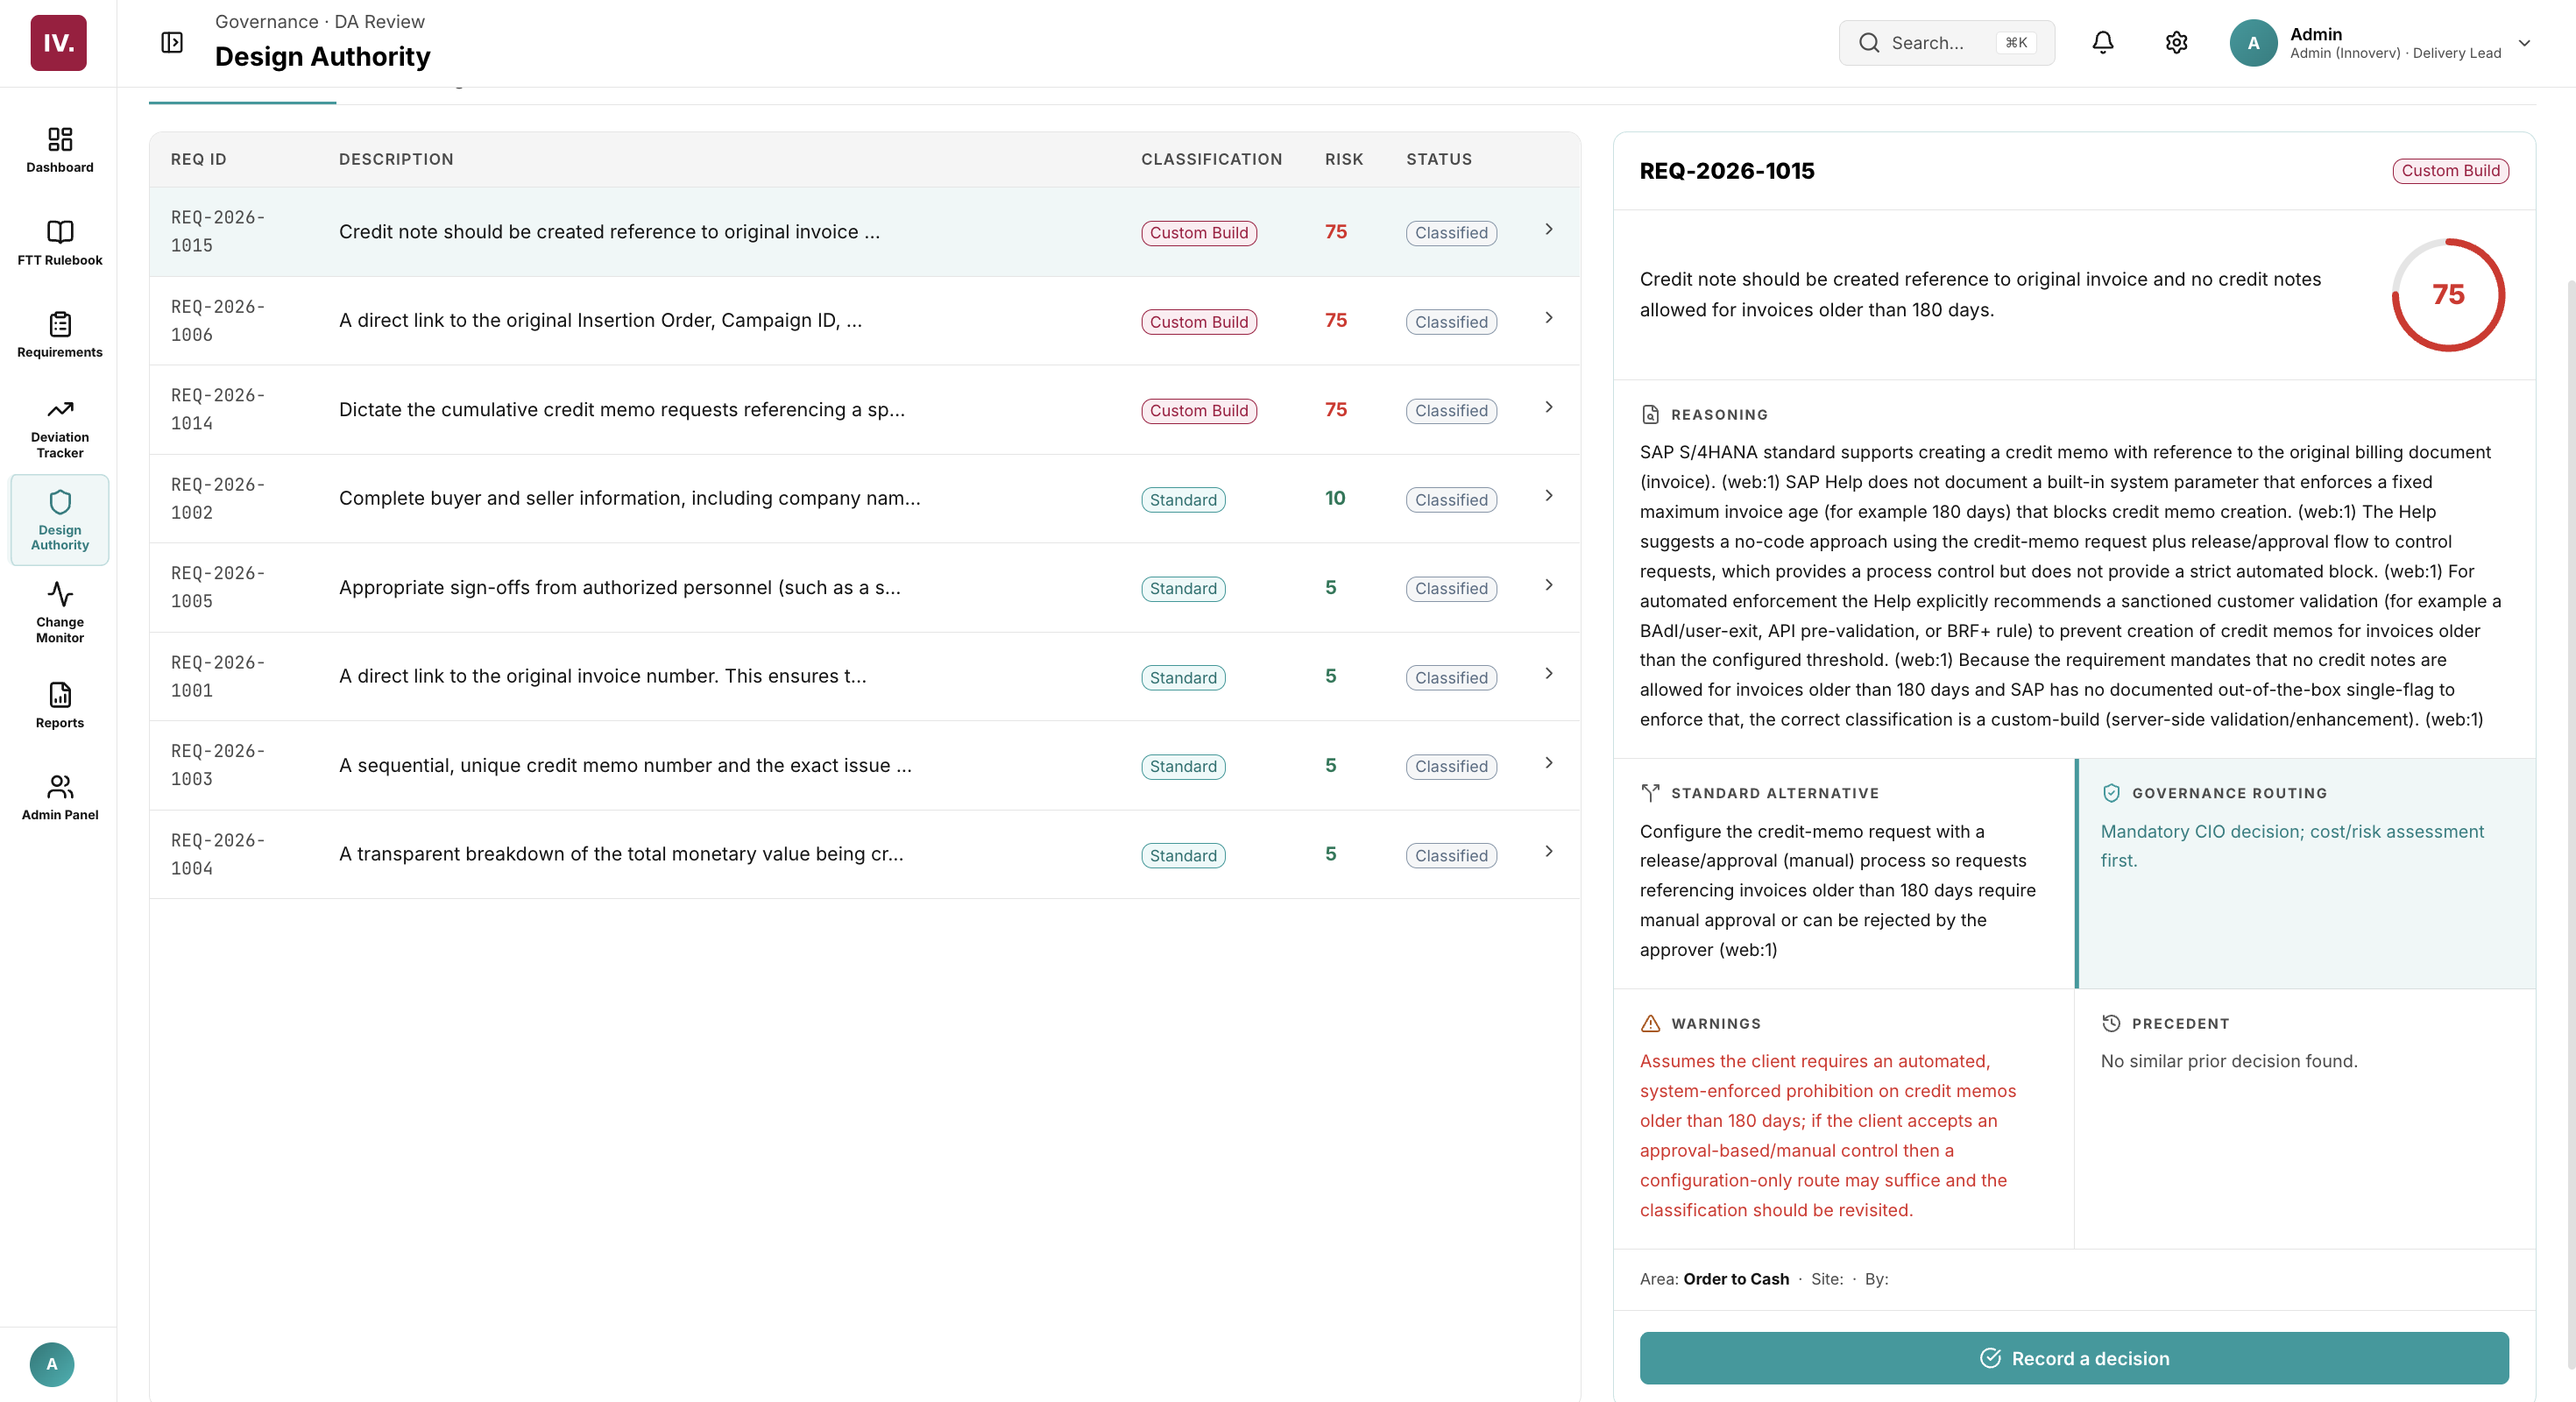Viewport: 2576px width, 1402px height.
Task: Select row REQ-2026-1003 description text
Action: pyautogui.click(x=625, y=765)
